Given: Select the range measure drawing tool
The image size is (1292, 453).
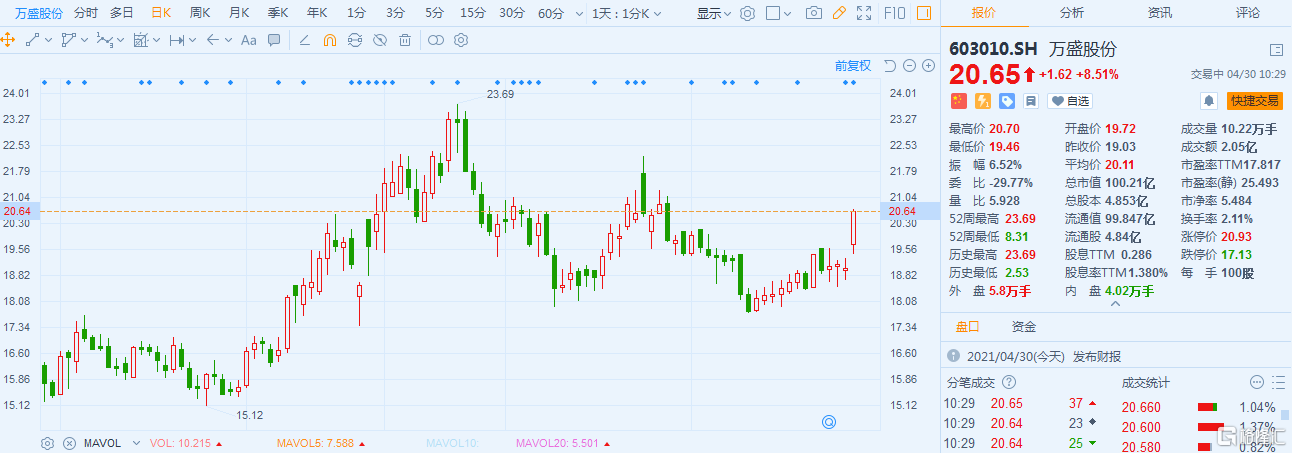Looking at the screenshot, I should click(140, 40).
